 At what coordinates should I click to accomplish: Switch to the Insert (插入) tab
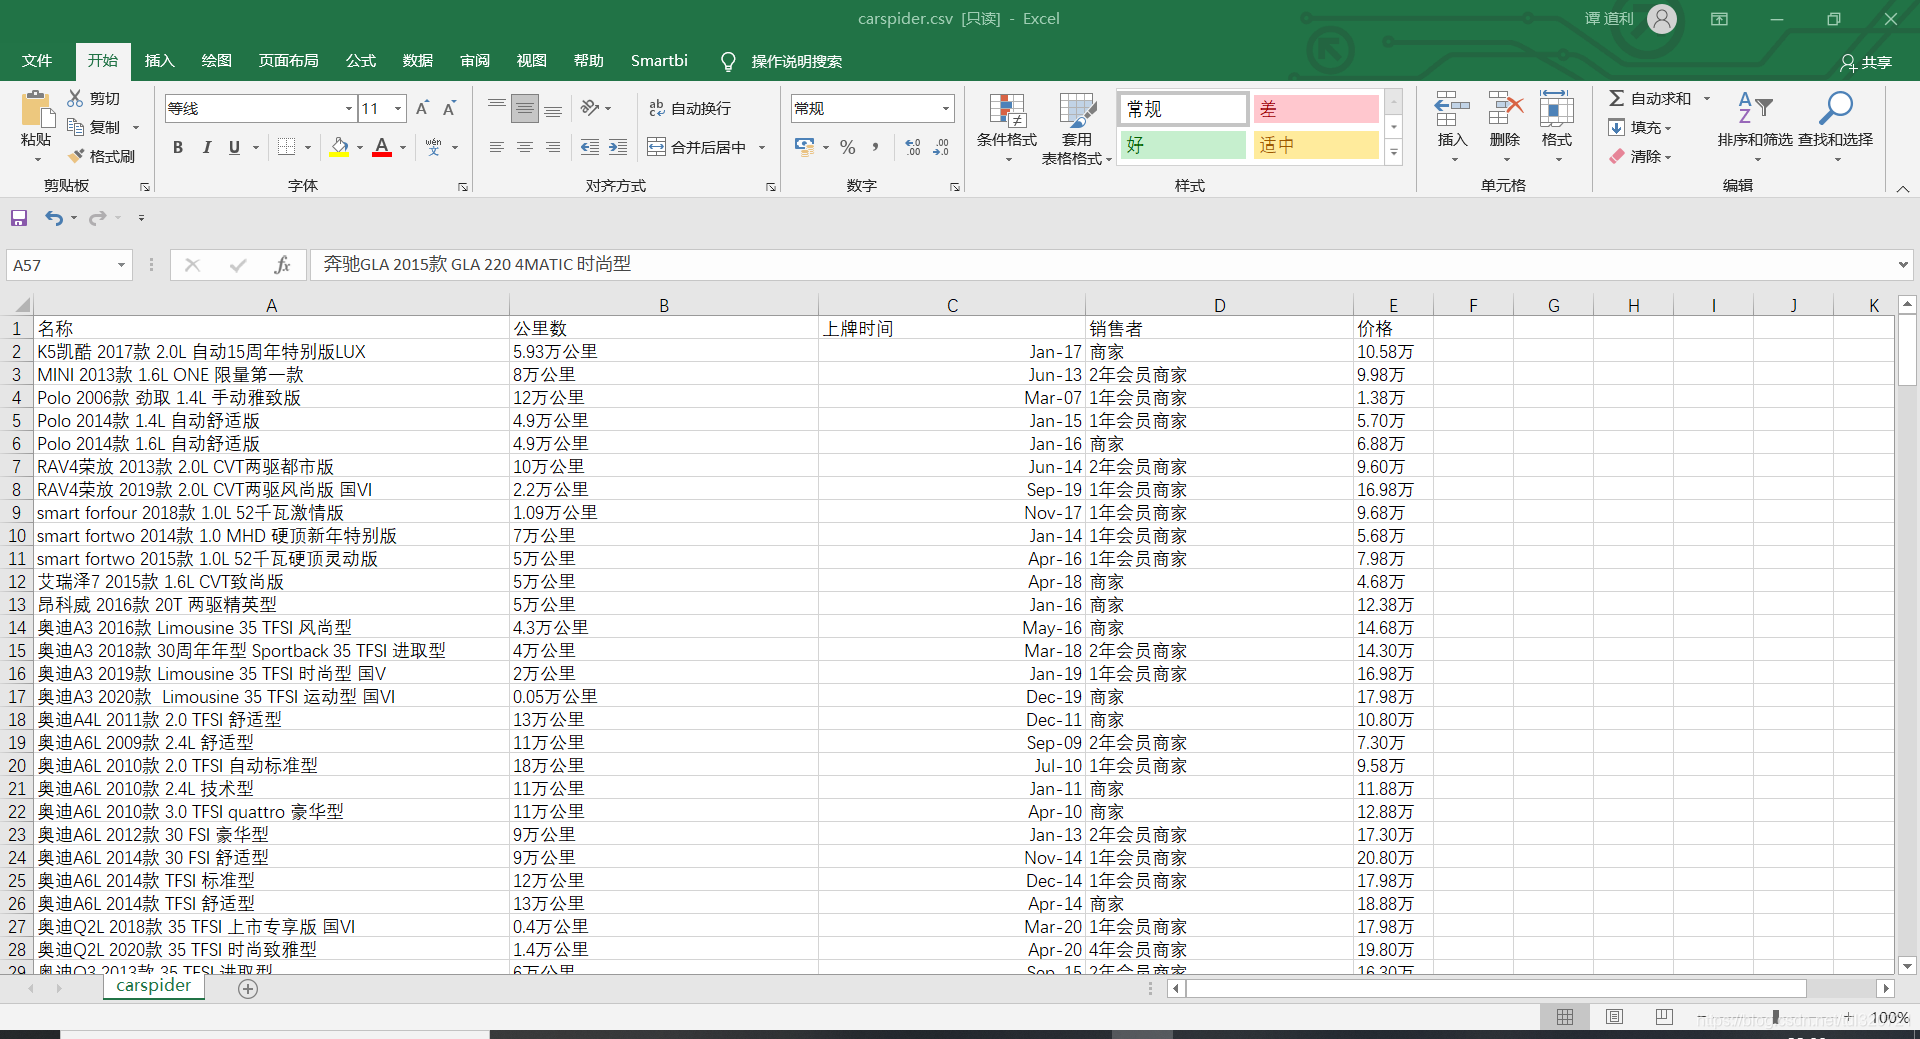pos(159,61)
